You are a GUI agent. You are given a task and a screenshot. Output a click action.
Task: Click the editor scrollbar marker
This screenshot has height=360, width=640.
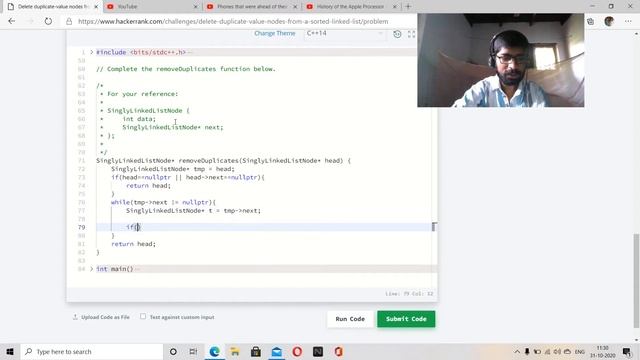434,227
